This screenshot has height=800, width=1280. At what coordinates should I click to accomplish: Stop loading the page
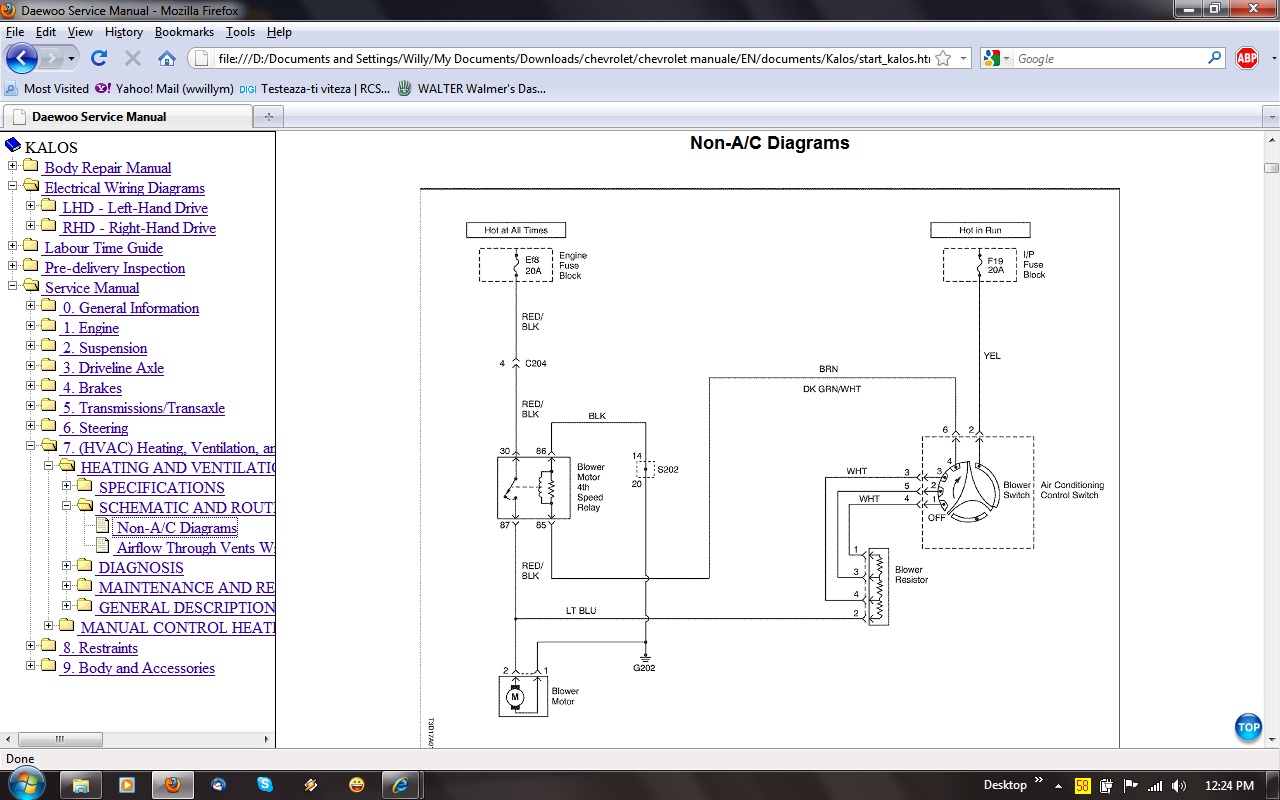click(x=132, y=58)
